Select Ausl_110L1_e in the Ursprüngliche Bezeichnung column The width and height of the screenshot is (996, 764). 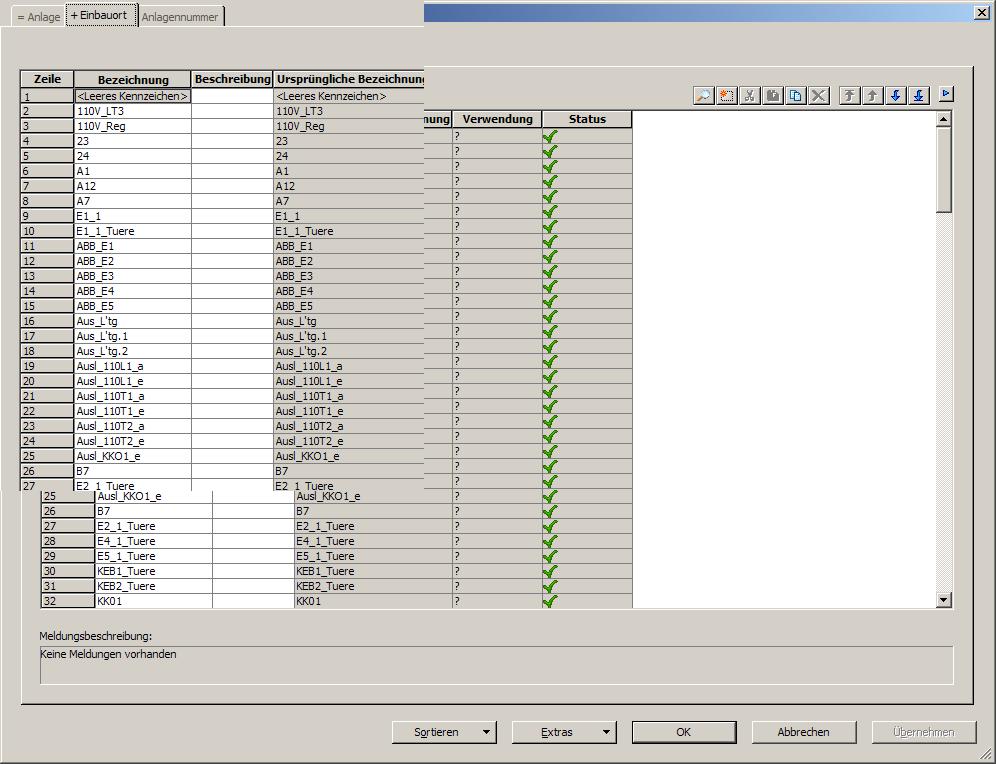point(349,381)
